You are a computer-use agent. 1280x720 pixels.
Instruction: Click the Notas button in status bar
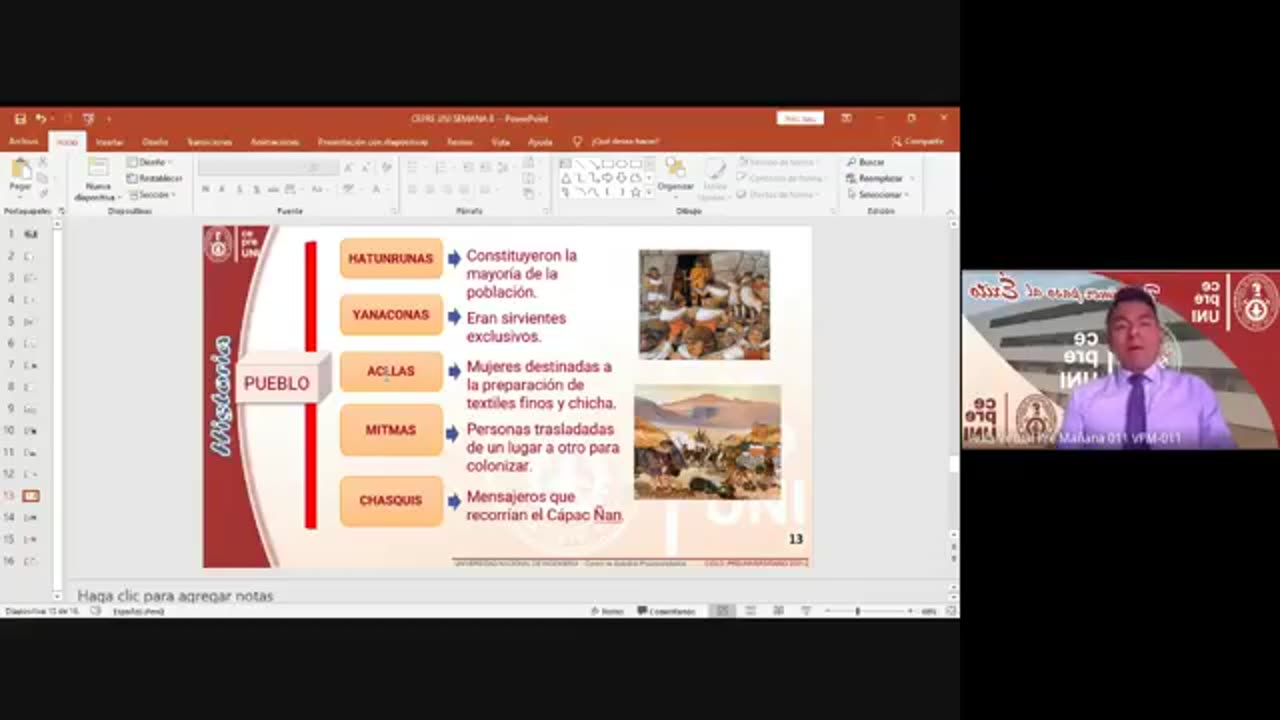pyautogui.click(x=607, y=611)
